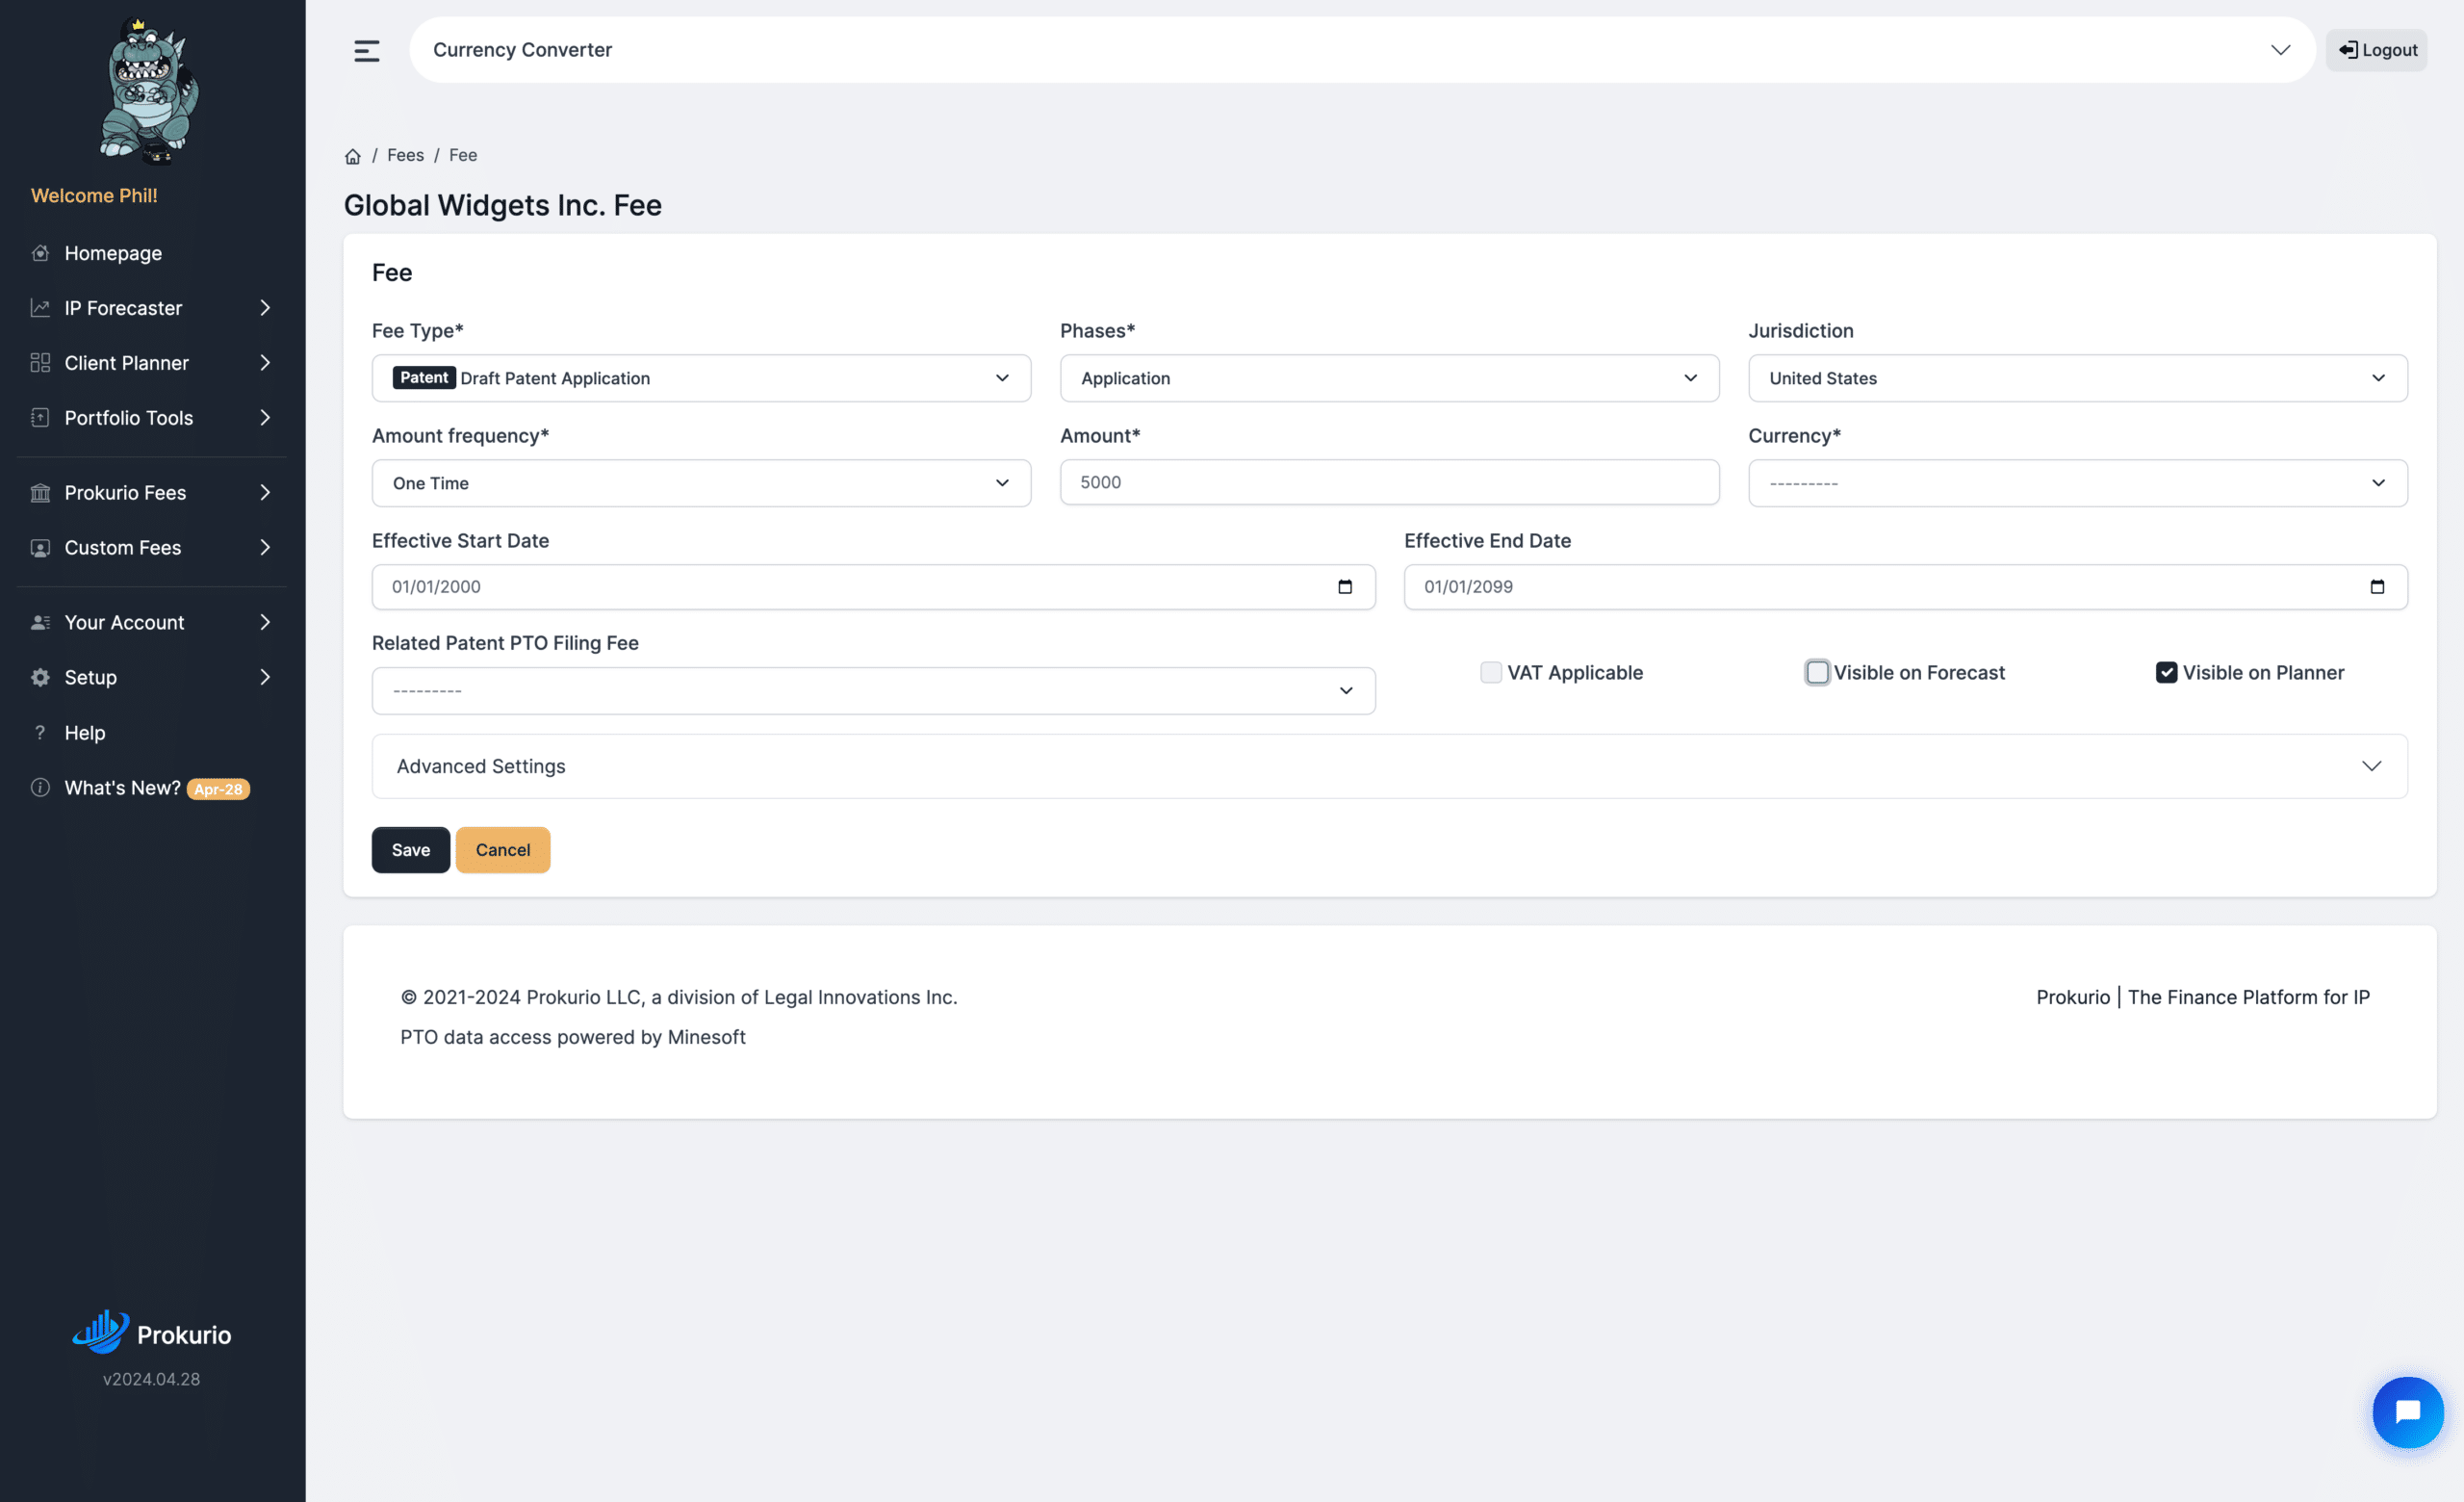Image resolution: width=2464 pixels, height=1502 pixels.
Task: Click the Portfolio Tools icon
Action: pyautogui.click(x=40, y=418)
